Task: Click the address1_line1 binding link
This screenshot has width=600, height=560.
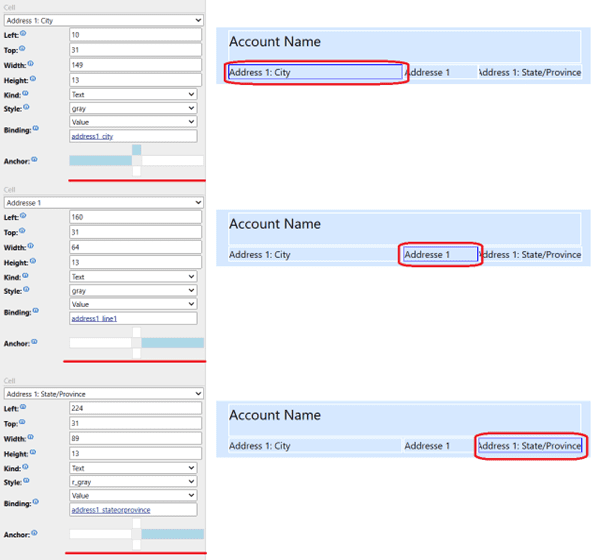Action: coord(93,318)
